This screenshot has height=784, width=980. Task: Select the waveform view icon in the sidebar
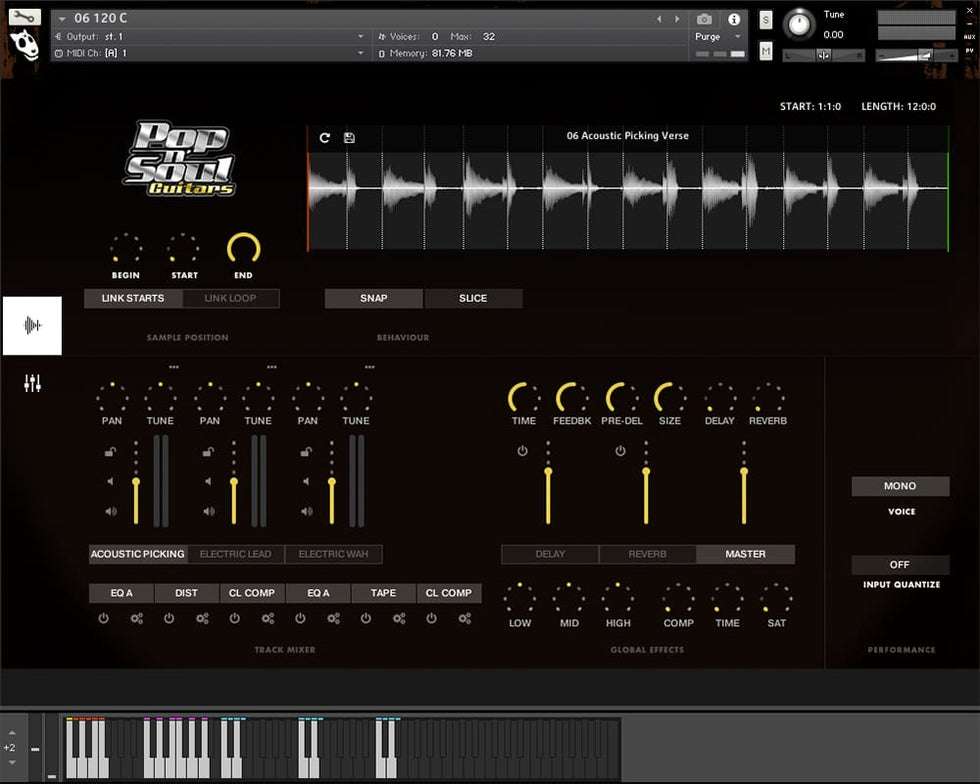pos(32,326)
